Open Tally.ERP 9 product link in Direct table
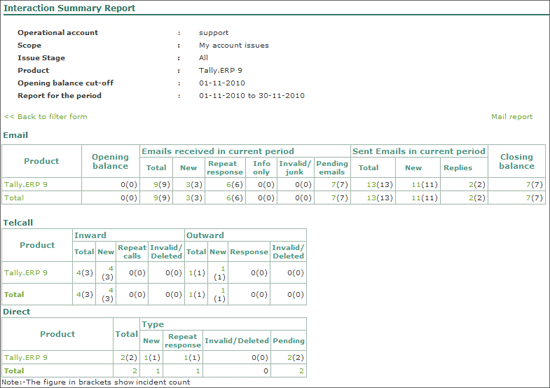 [26, 357]
